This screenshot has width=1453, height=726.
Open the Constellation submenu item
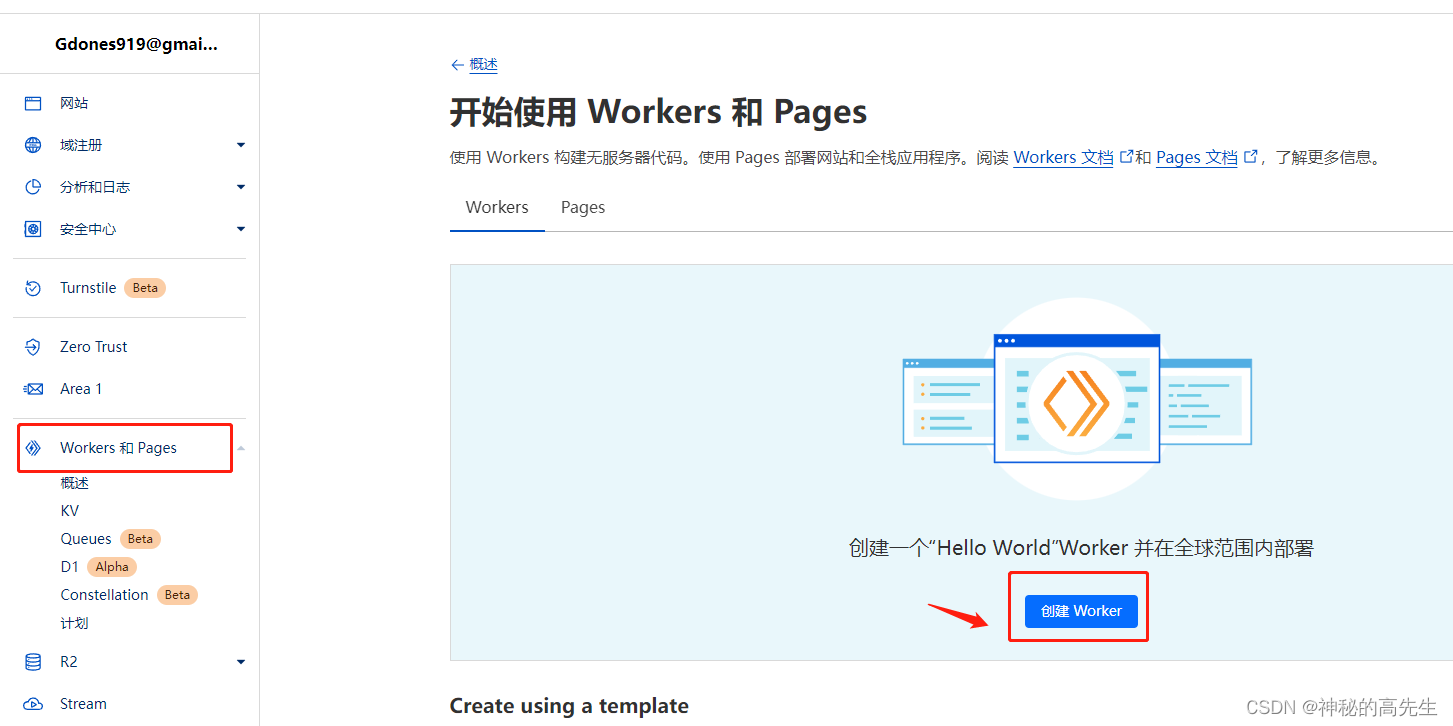point(104,595)
